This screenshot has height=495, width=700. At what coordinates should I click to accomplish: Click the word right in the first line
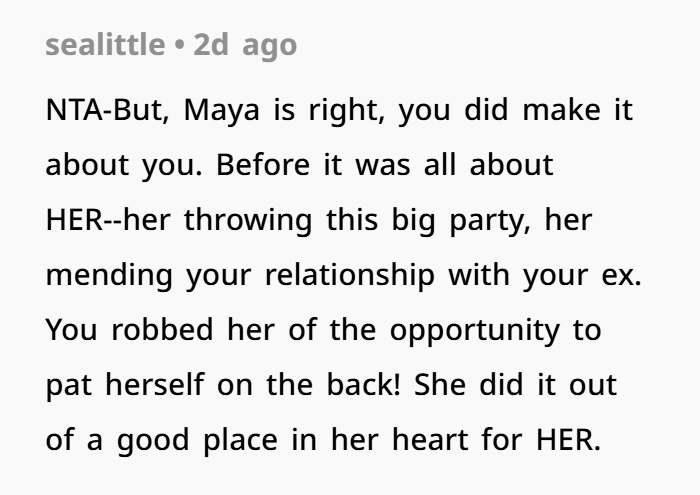tap(343, 110)
